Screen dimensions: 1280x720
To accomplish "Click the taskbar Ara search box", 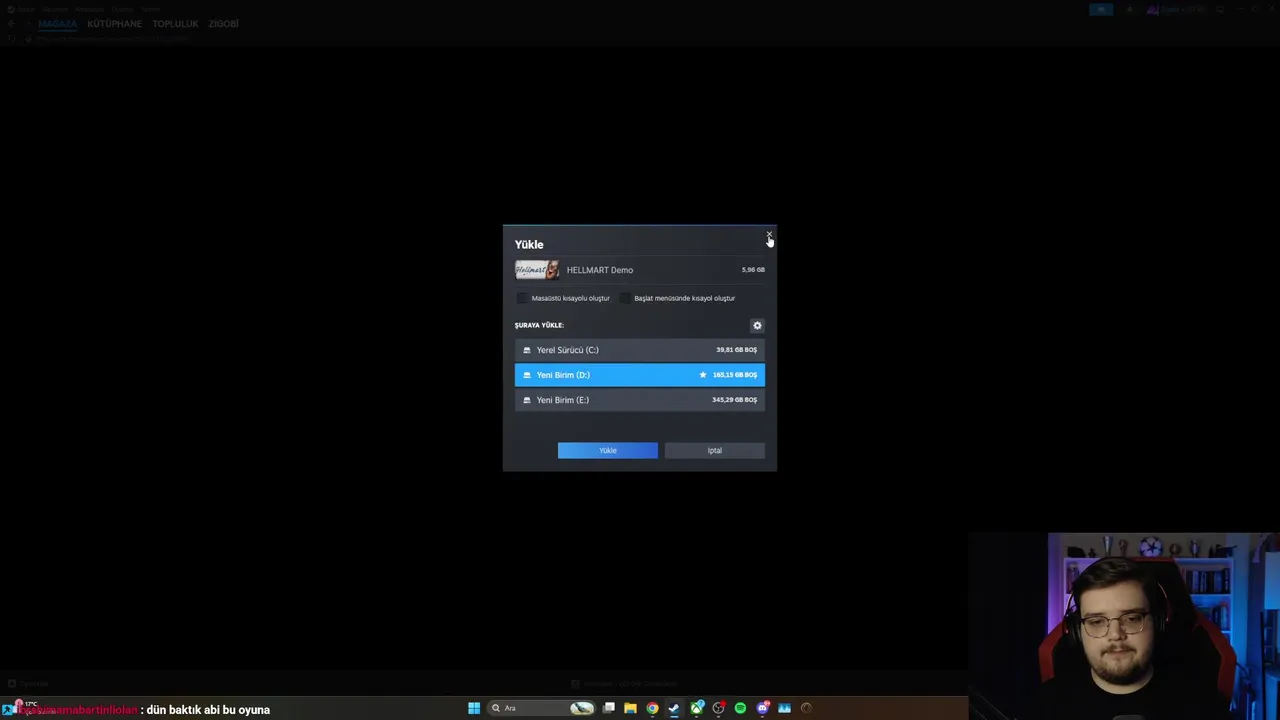I will (541, 708).
